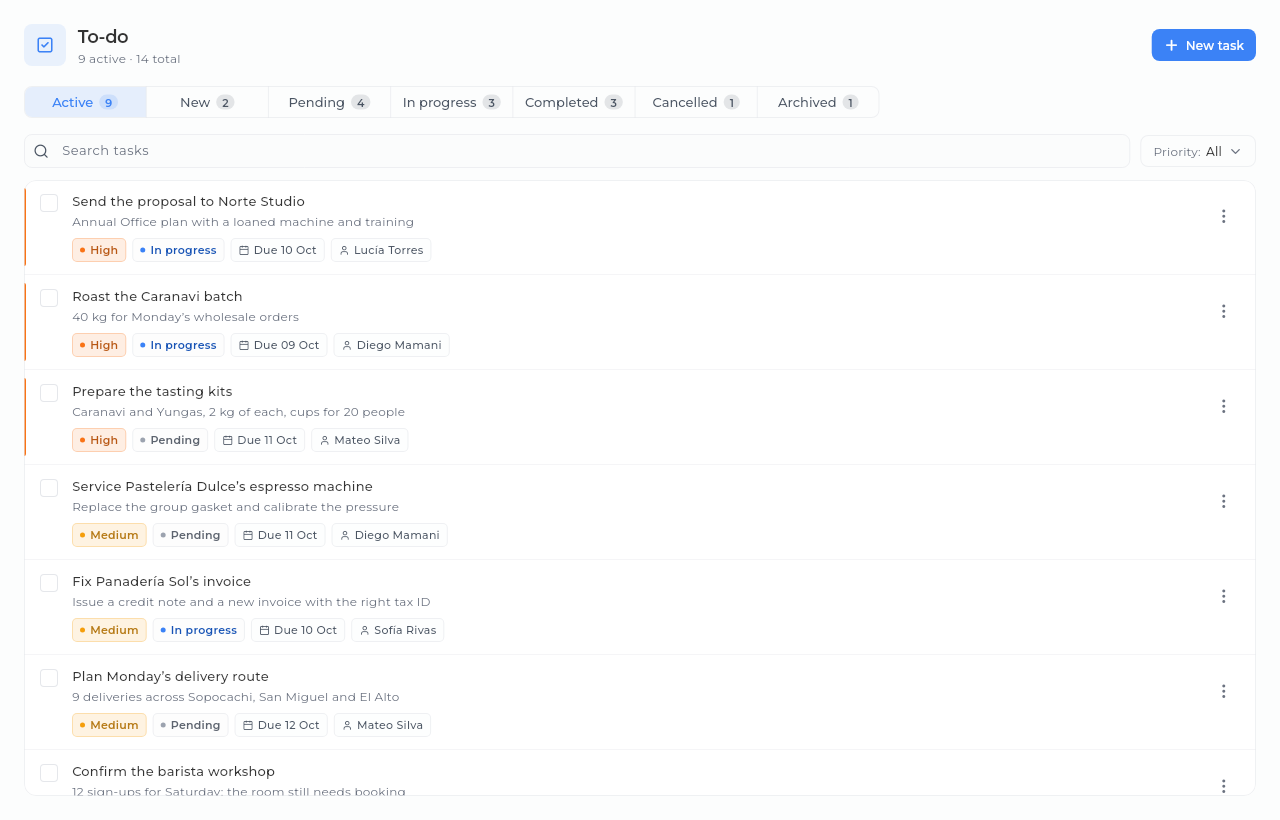
Task: Open the task title Roast the Caranavi batch
Action: pos(157,297)
